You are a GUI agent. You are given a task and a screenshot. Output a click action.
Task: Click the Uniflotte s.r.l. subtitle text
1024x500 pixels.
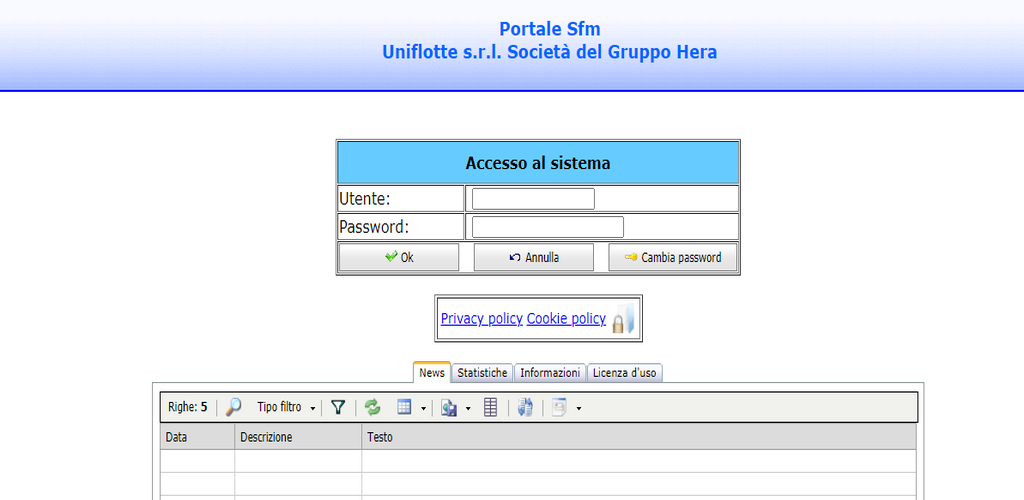[549, 52]
